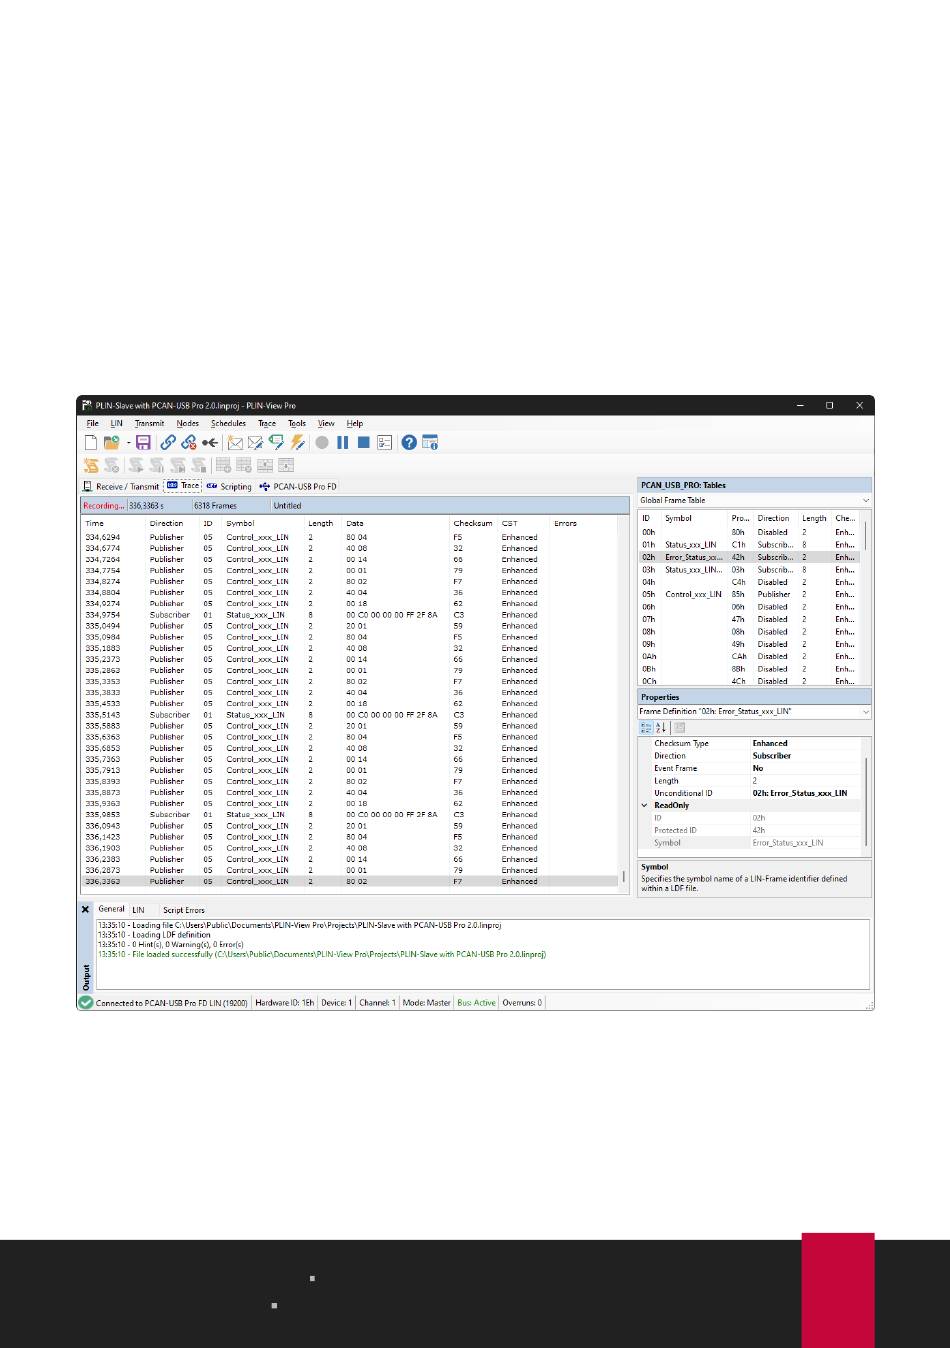
Task: Switch to the Receive / Transmit tab
Action: (121, 486)
